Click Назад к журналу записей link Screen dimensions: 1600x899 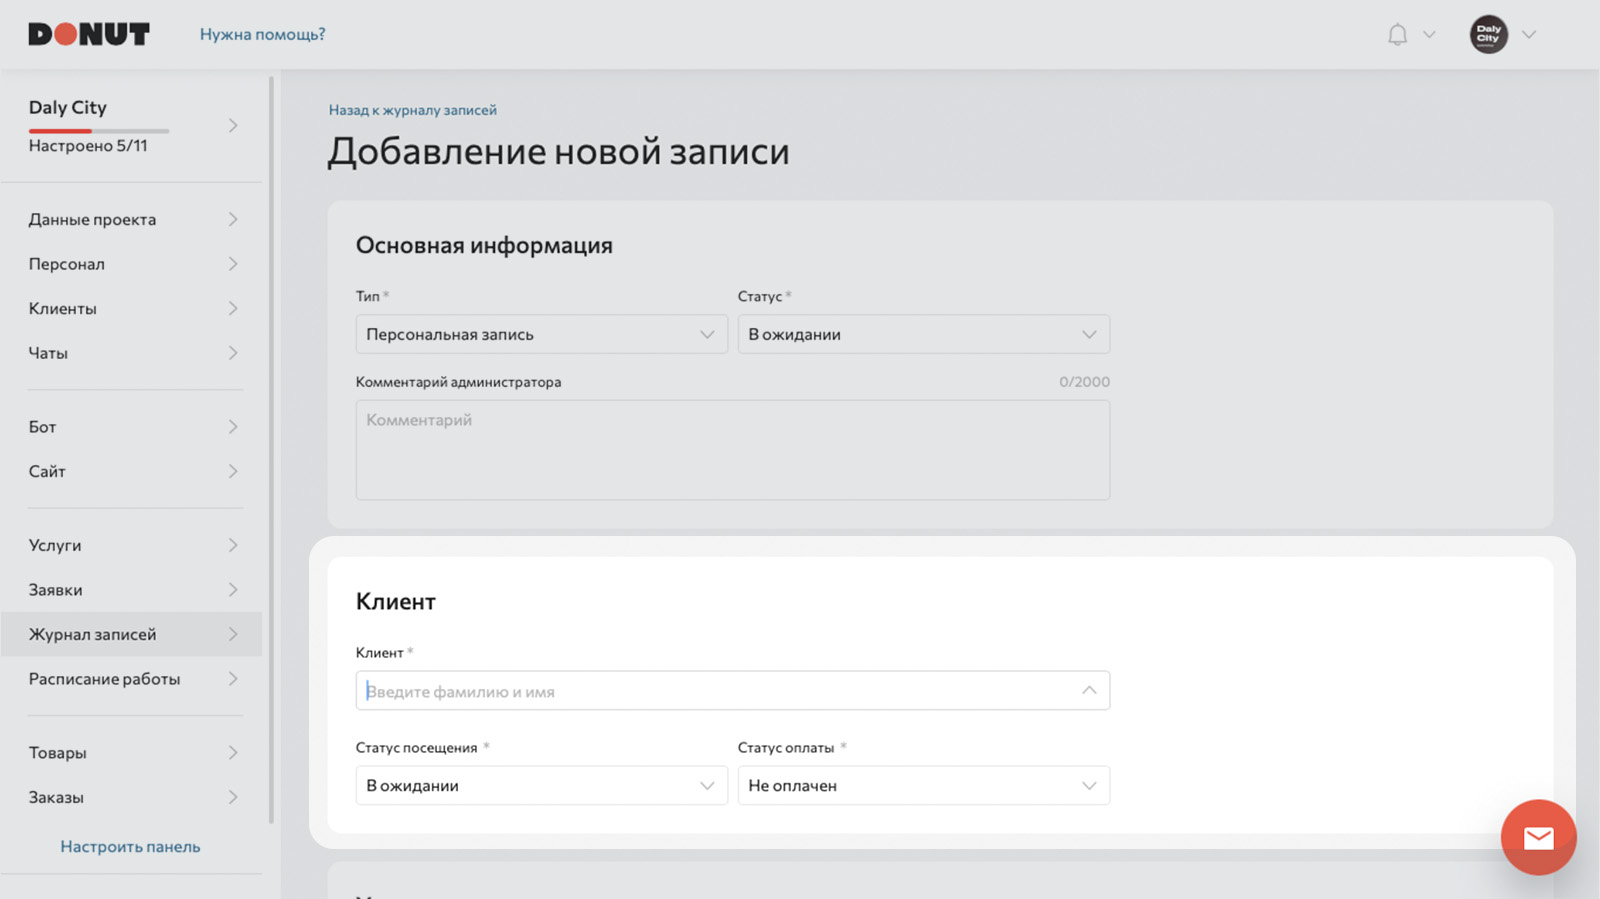point(412,110)
